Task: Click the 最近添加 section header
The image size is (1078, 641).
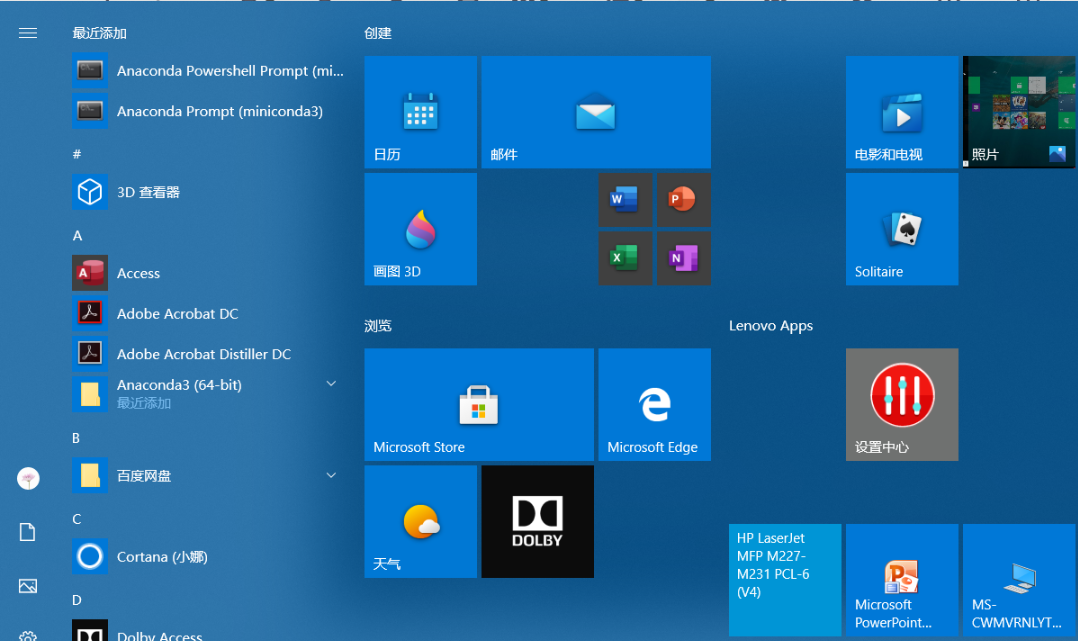Action: (x=100, y=33)
